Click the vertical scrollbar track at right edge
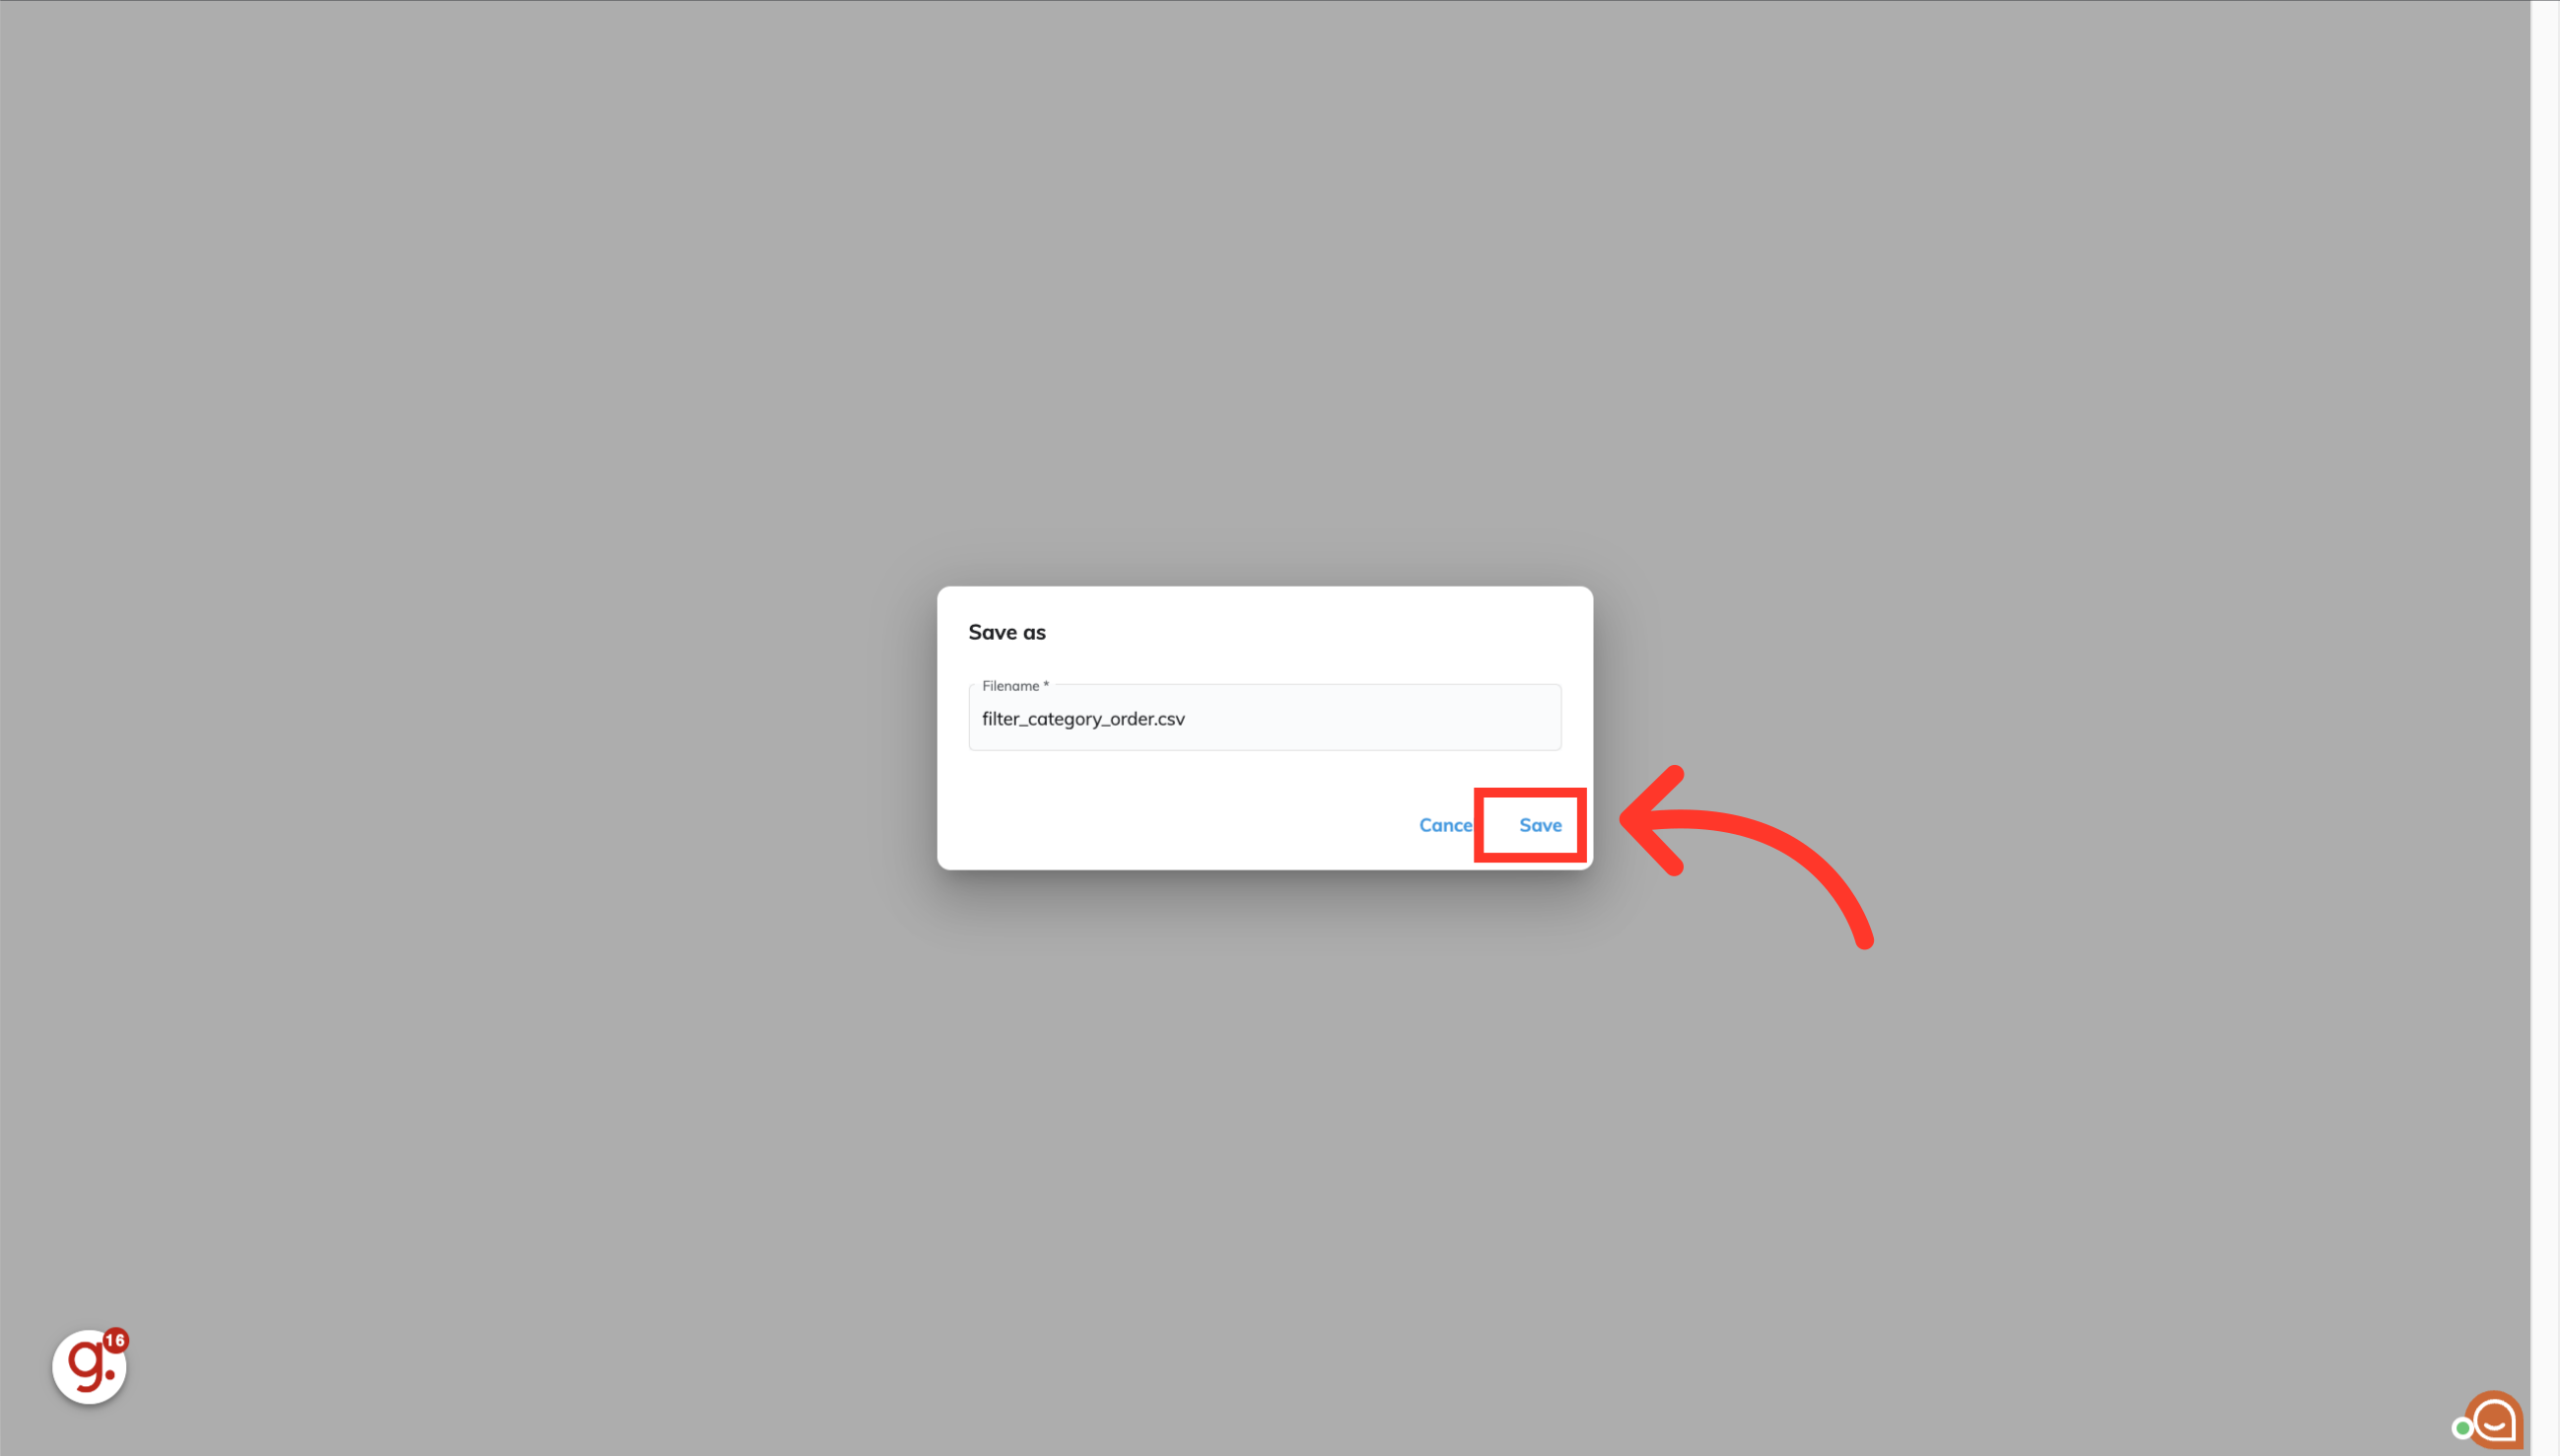This screenshot has width=2560, height=1456. click(2545, 728)
